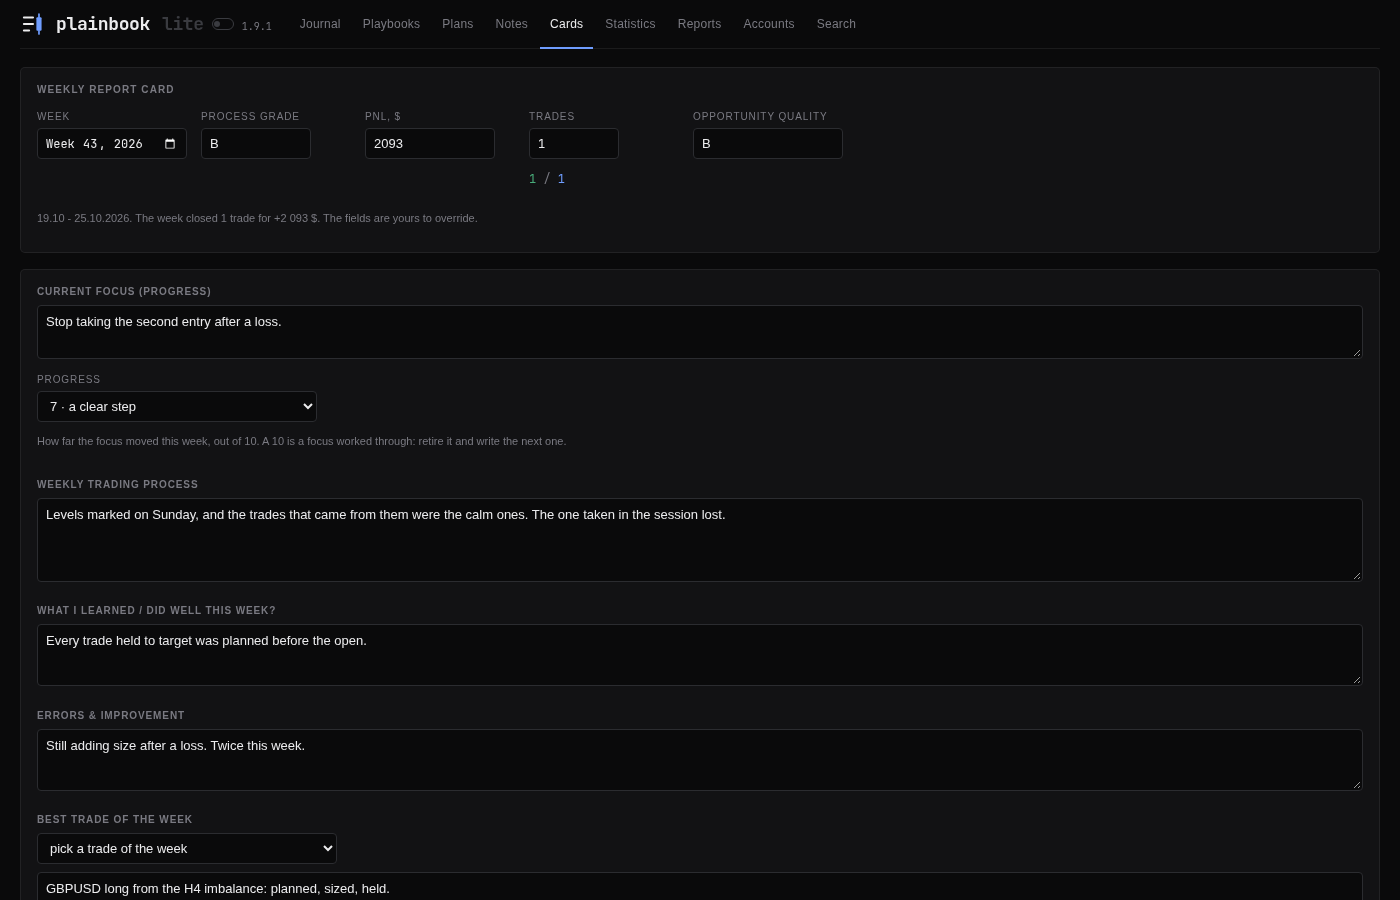1400x900 pixels.
Task: Open the week picker calendar icon
Action: click(x=170, y=144)
